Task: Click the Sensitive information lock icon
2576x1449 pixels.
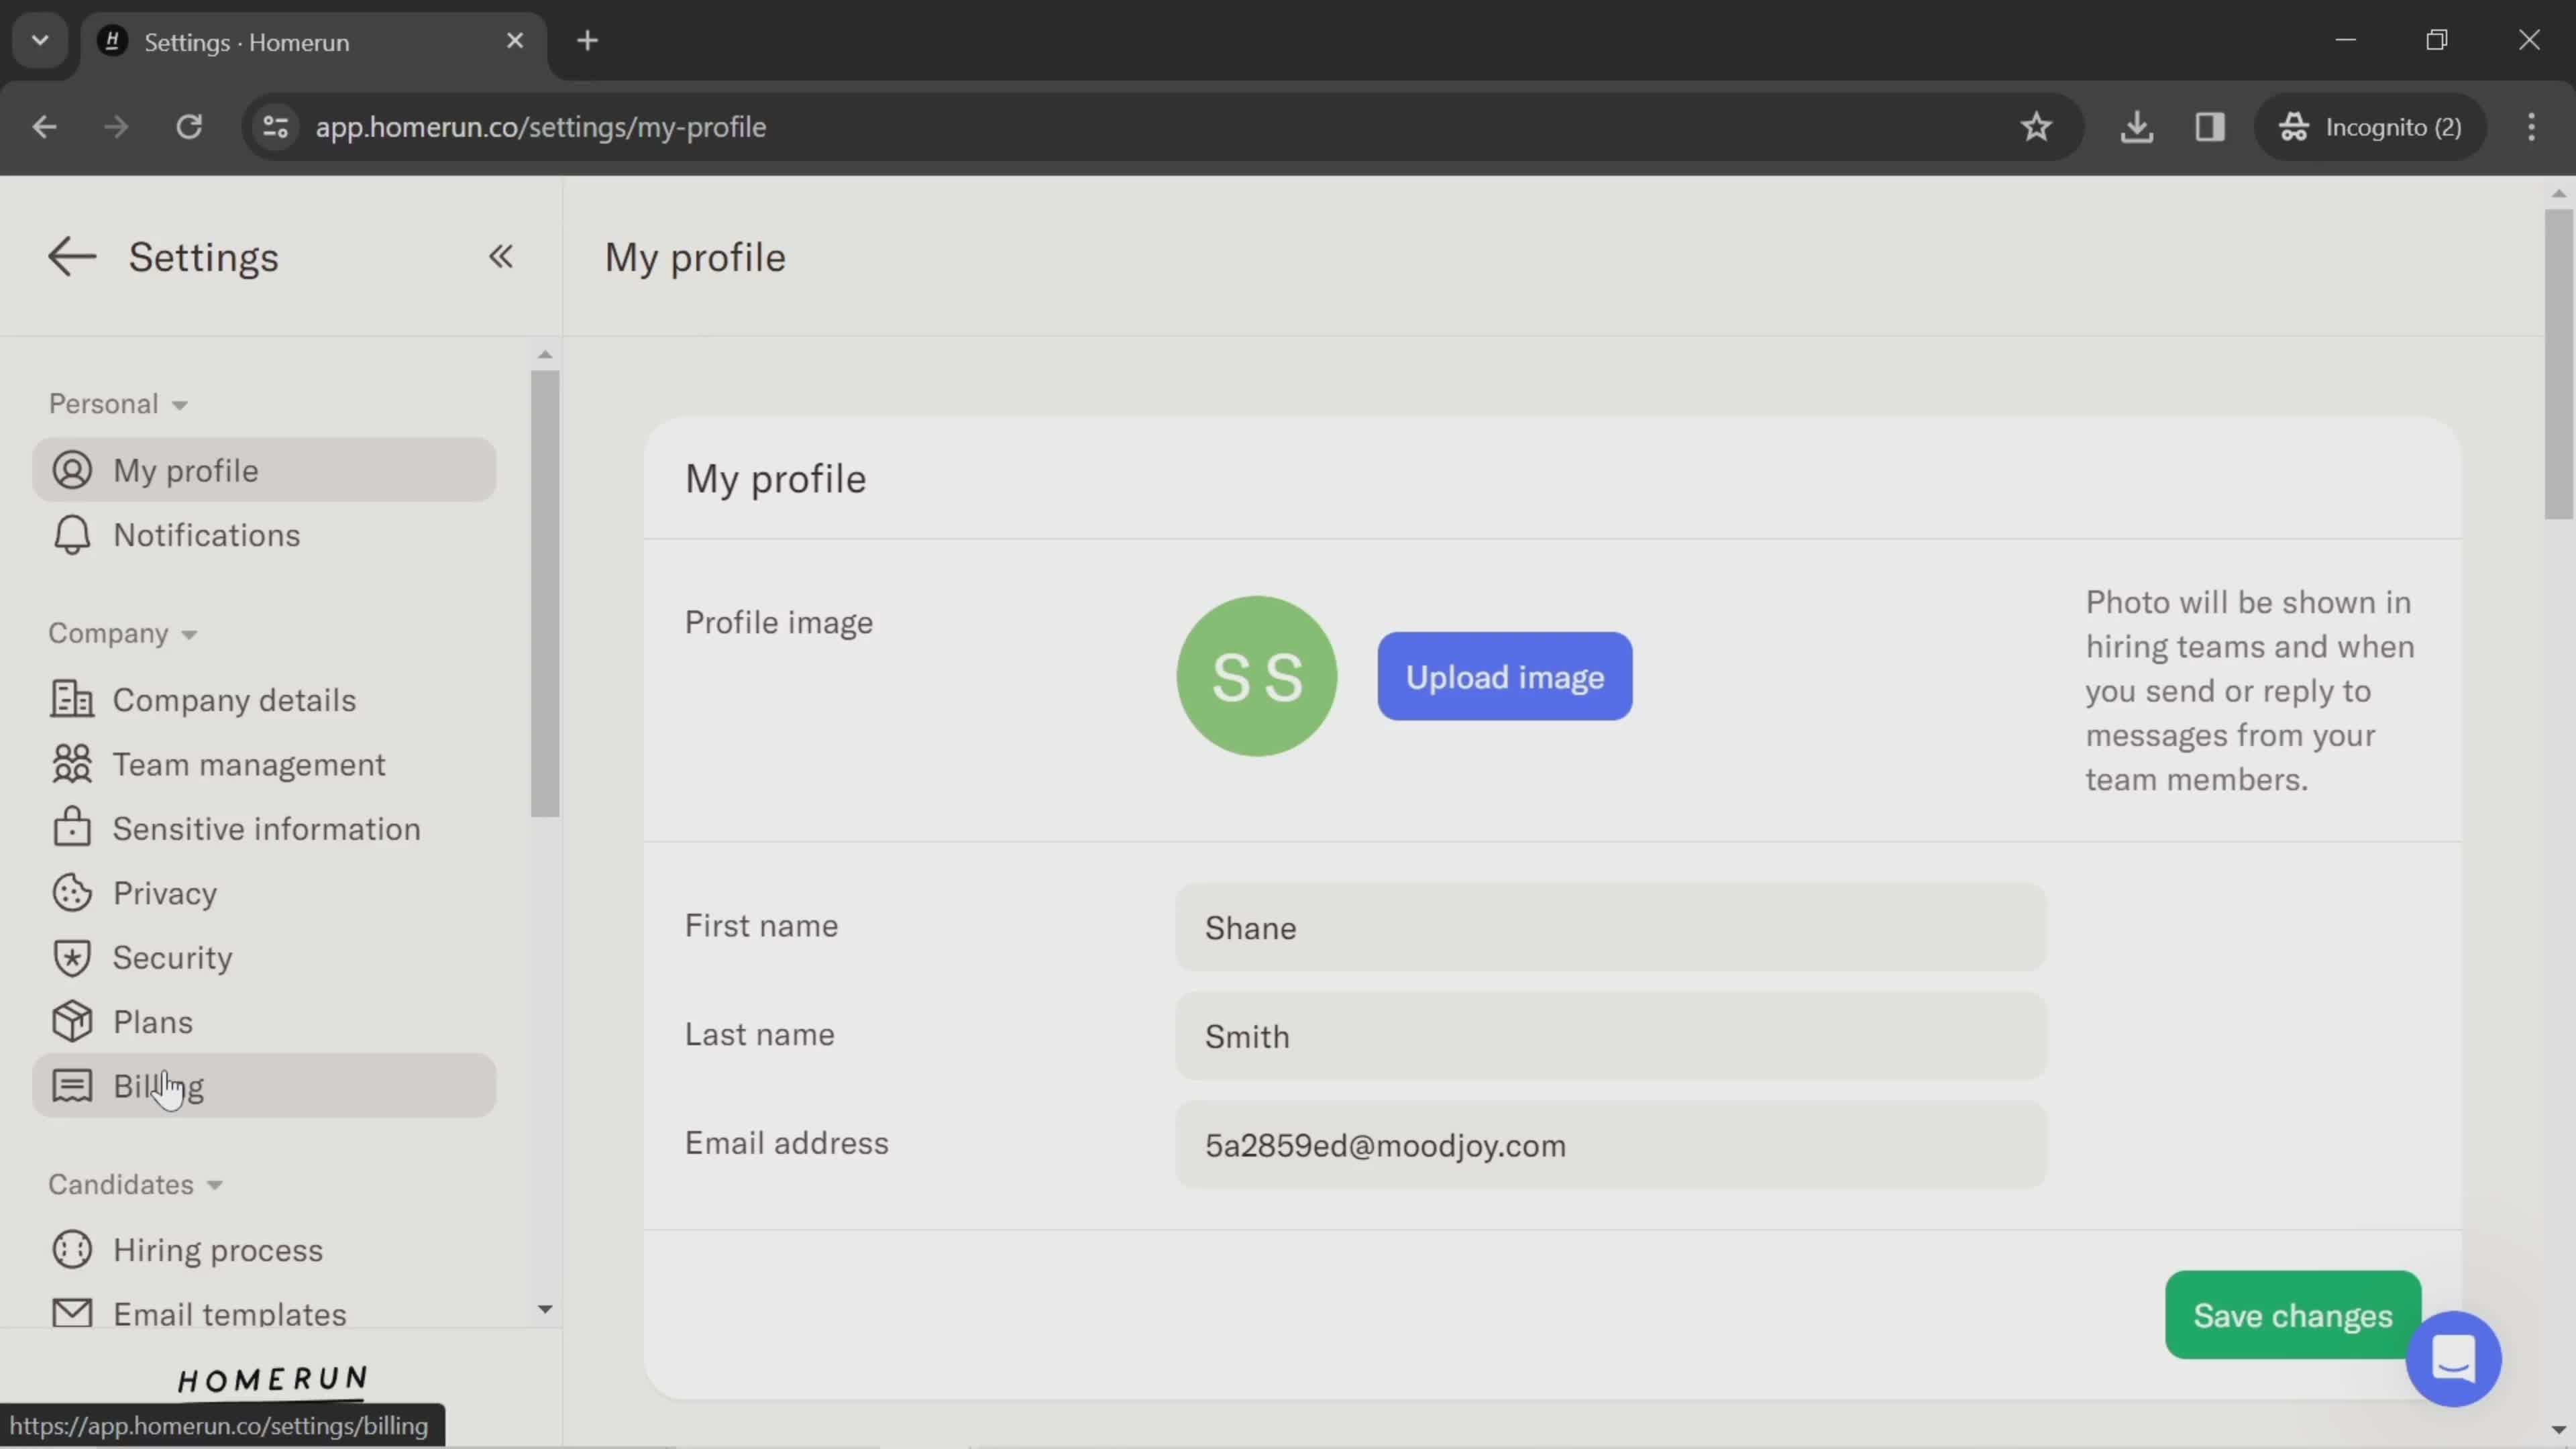Action: (x=72, y=828)
